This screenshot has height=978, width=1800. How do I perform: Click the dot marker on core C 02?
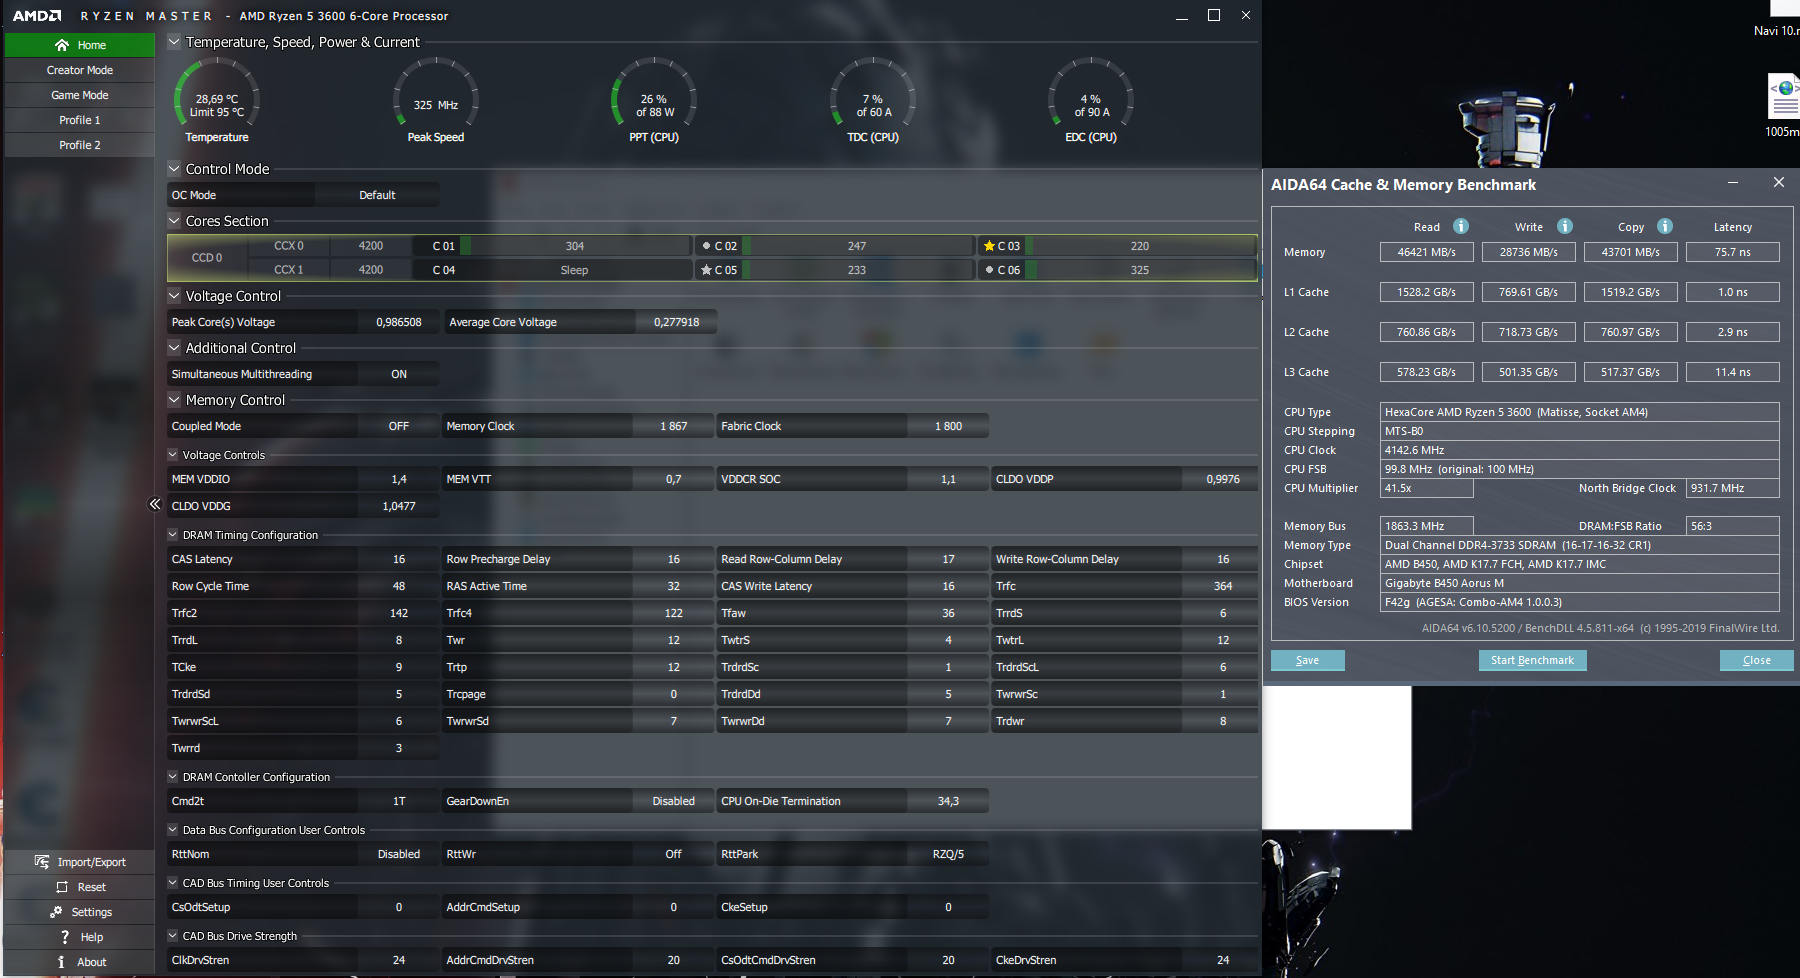point(706,246)
